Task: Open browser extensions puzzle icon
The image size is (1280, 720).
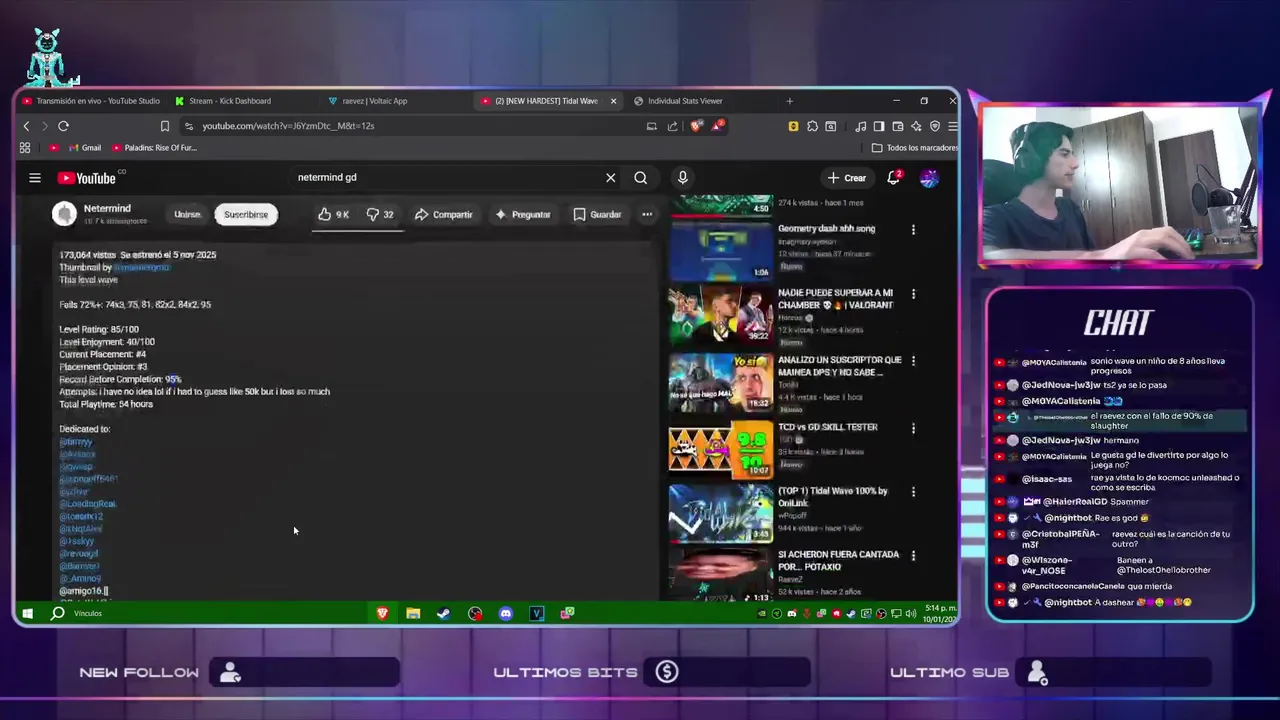Action: (812, 126)
